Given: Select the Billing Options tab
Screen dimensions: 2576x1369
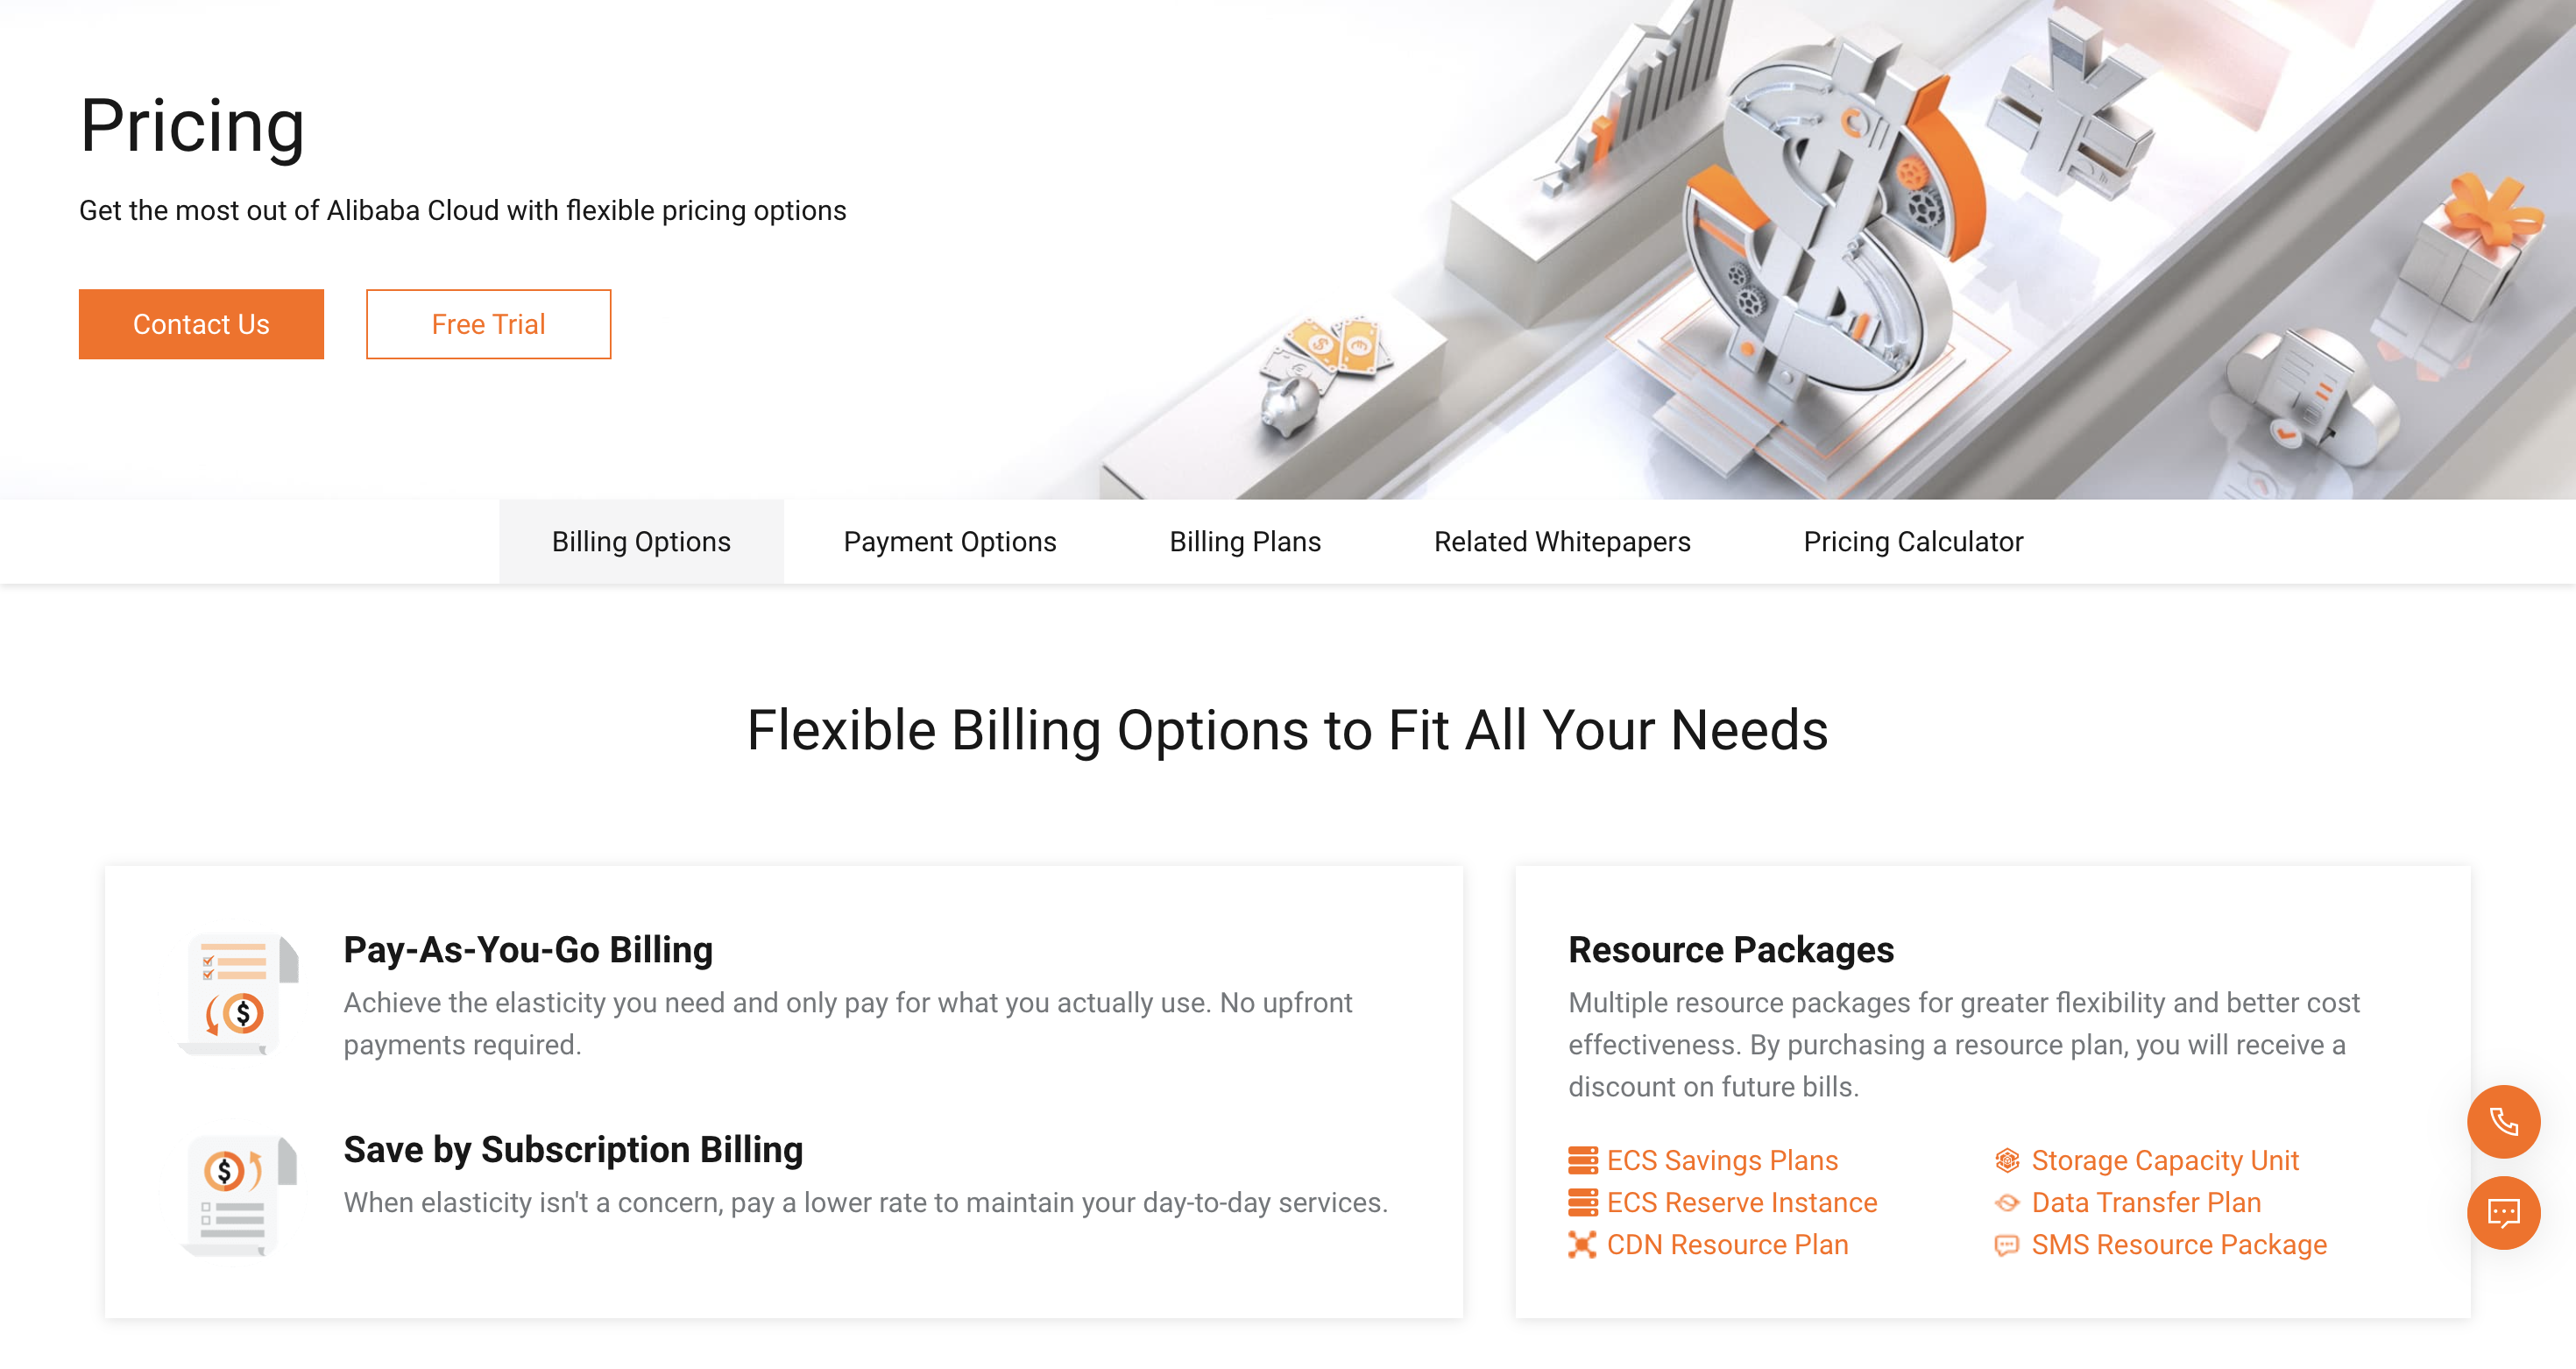Looking at the screenshot, I should [x=640, y=543].
